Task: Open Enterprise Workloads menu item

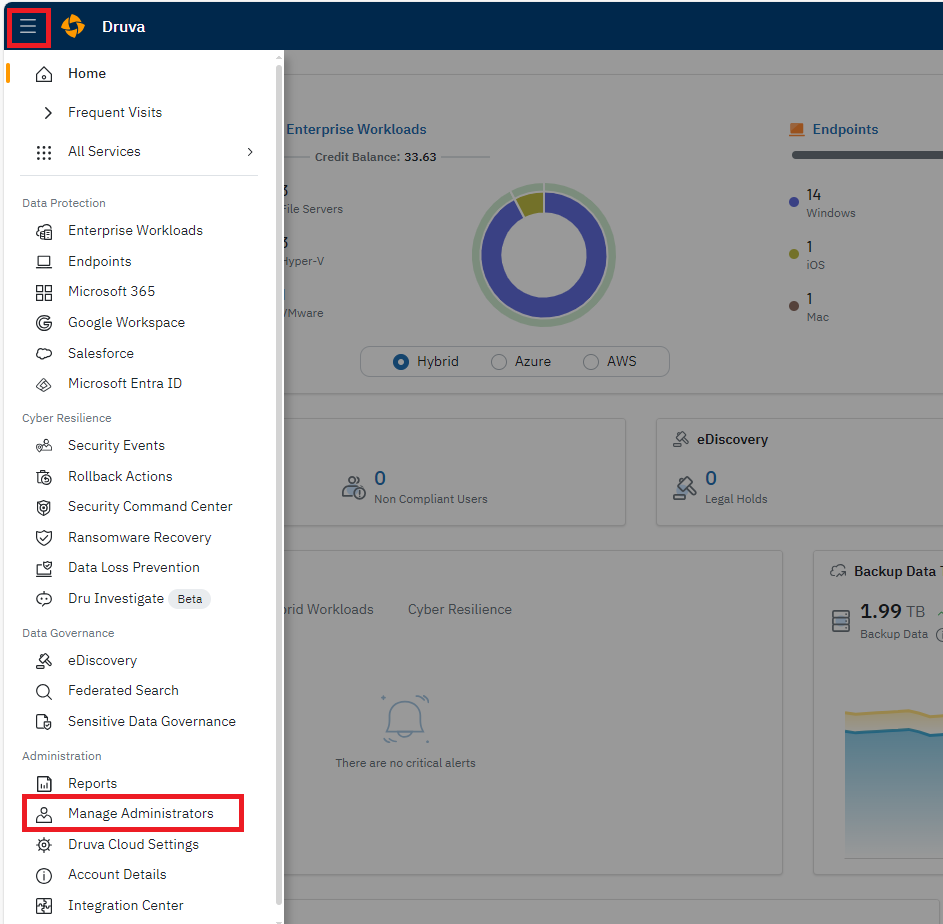Action: (135, 230)
